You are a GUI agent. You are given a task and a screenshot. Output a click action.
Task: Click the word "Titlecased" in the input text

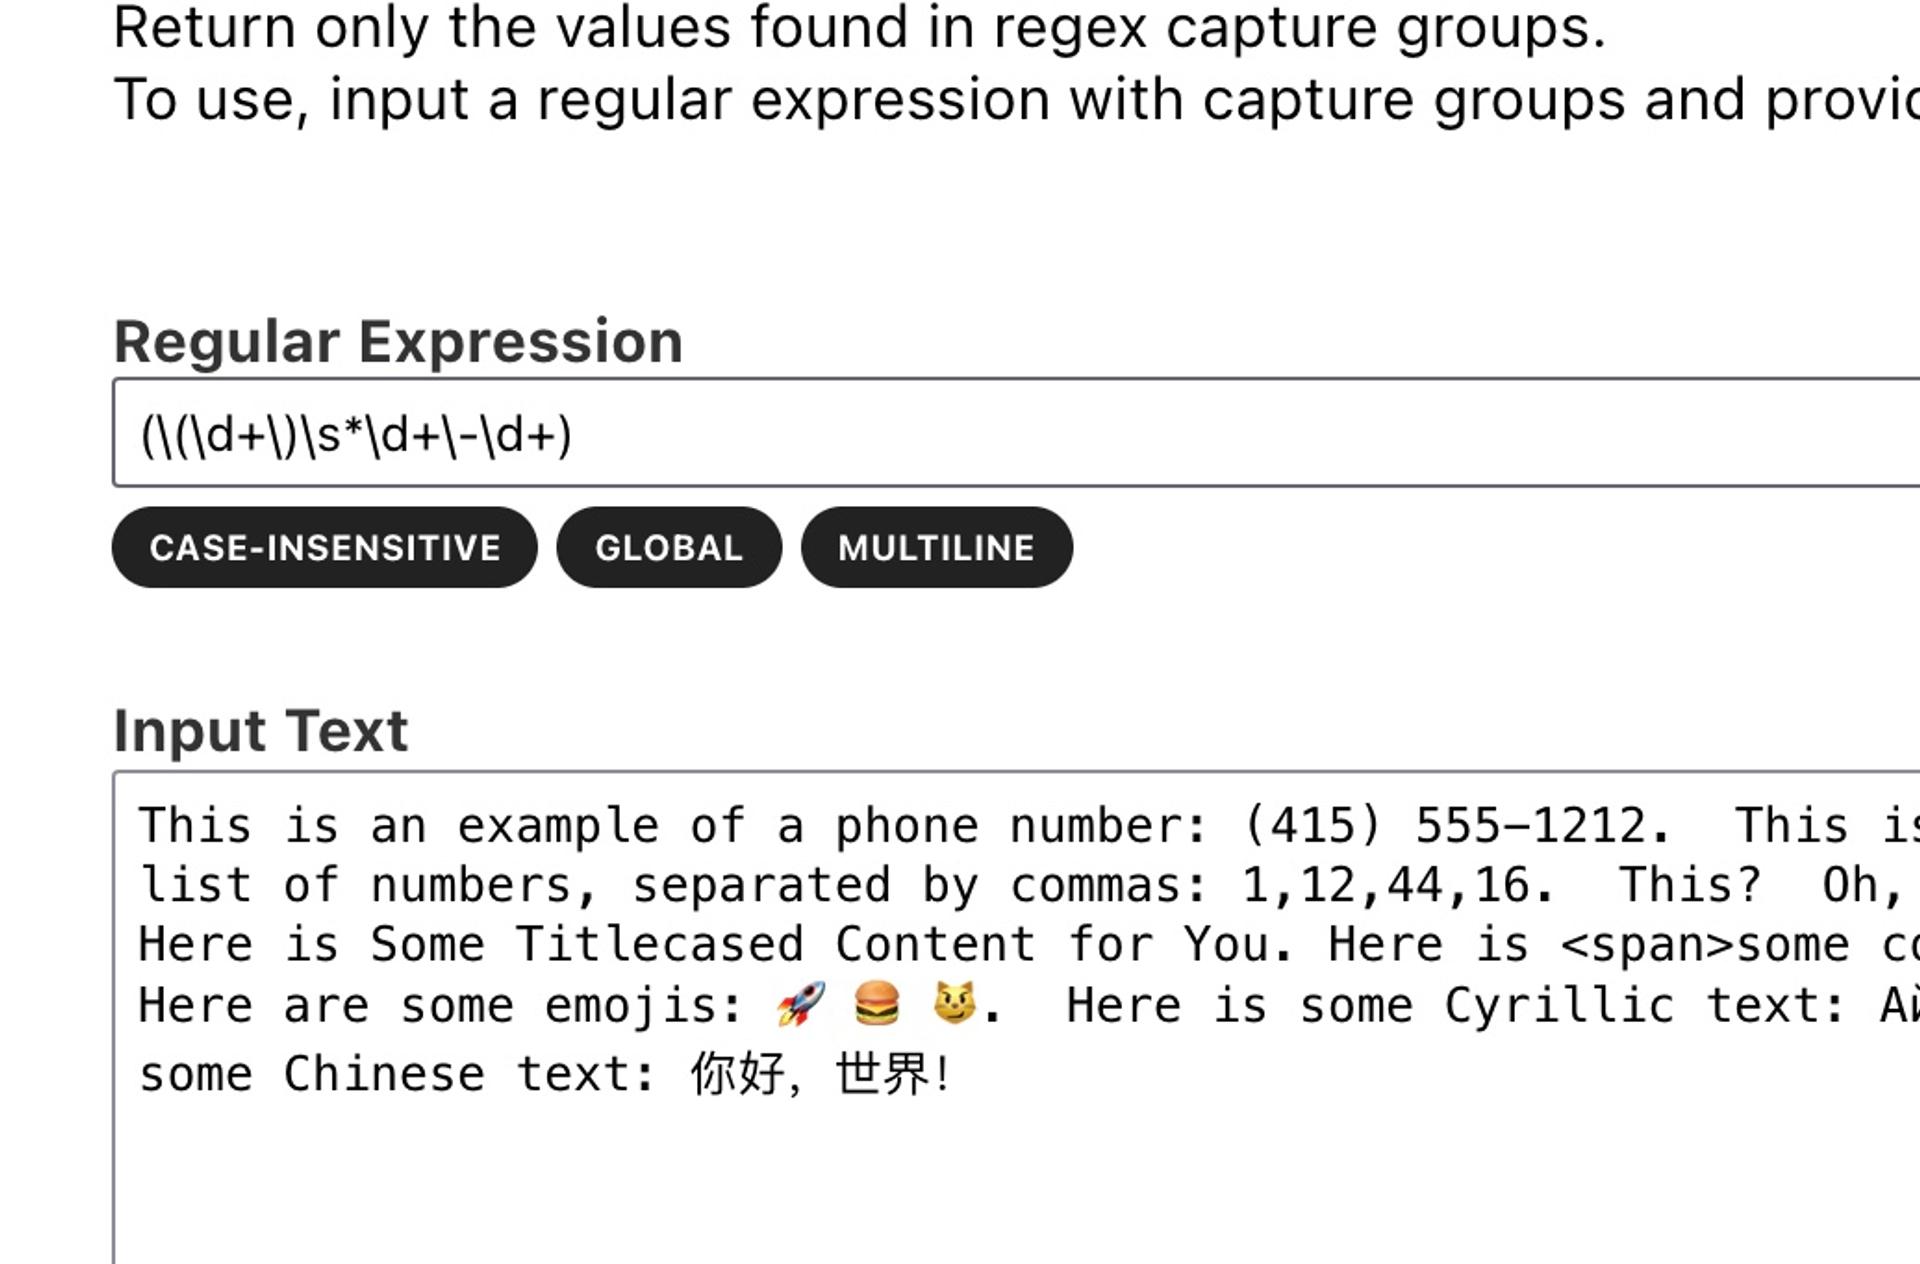tap(659, 945)
